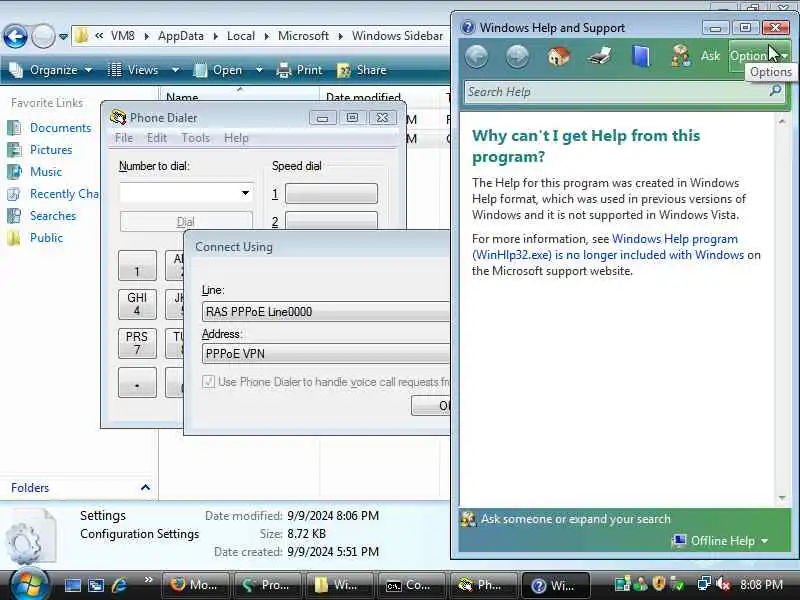Click the Views toolbar button
Screen dimensions: 800x600
135,70
